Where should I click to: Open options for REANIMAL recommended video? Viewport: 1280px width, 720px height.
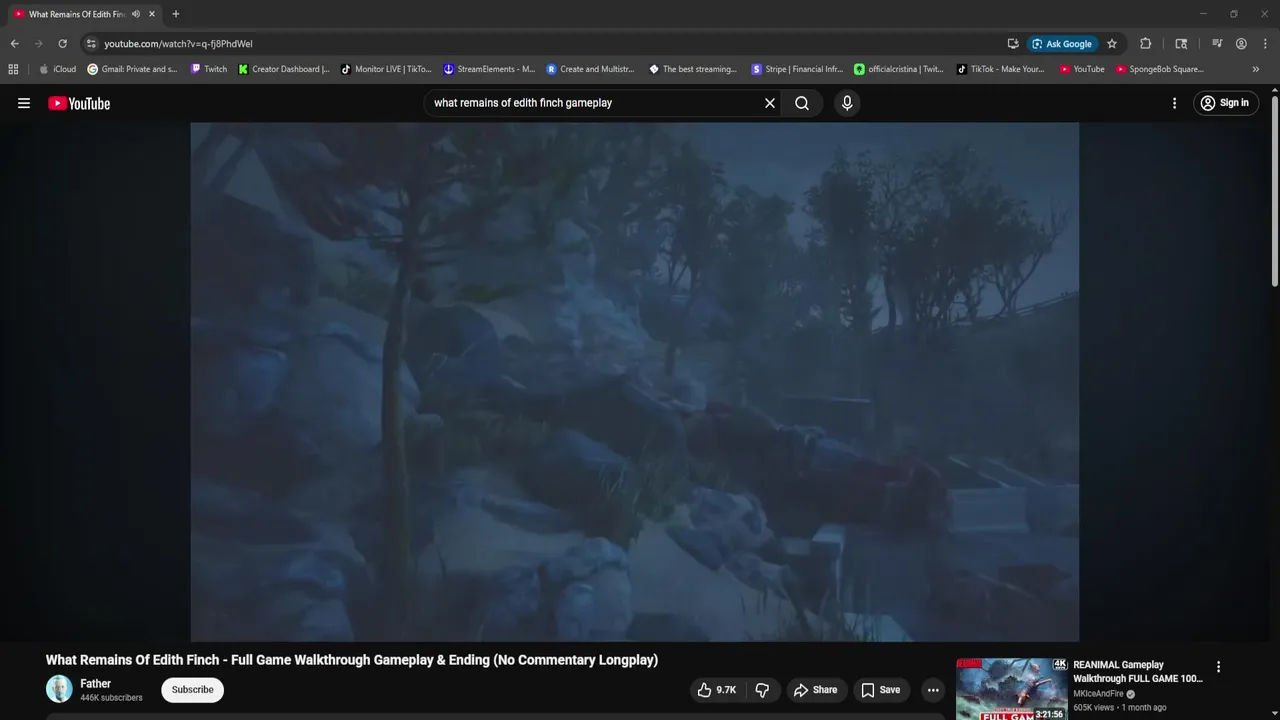pos(1218,667)
